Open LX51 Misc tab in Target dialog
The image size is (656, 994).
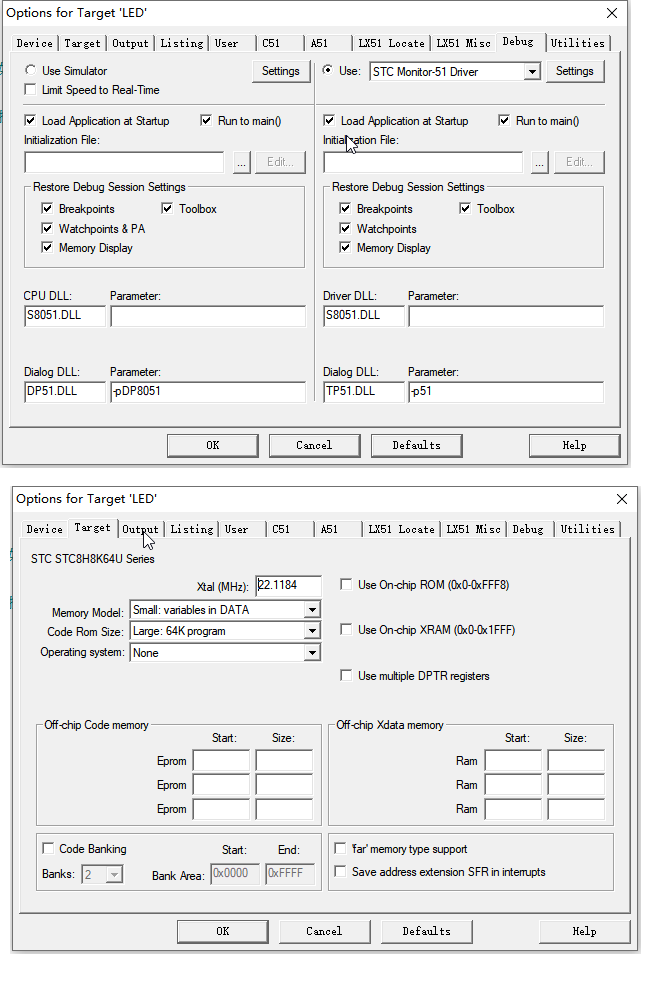(473, 529)
